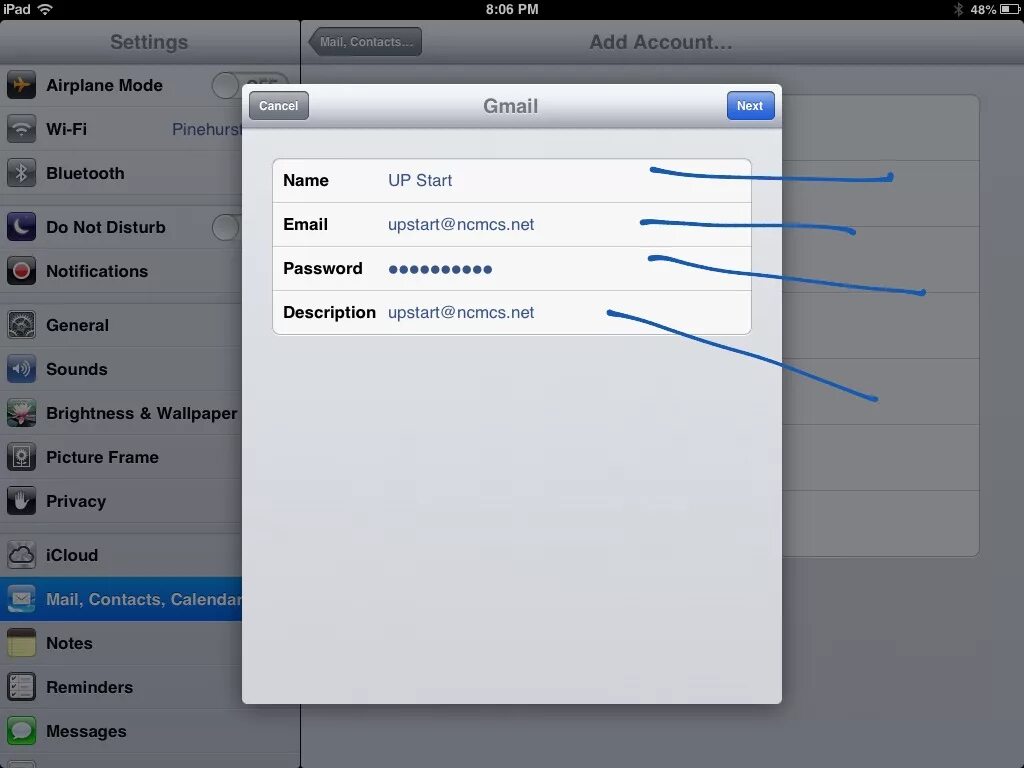Tap the battery indicator in status bar
Screen dimensions: 1024x768
click(x=1010, y=9)
